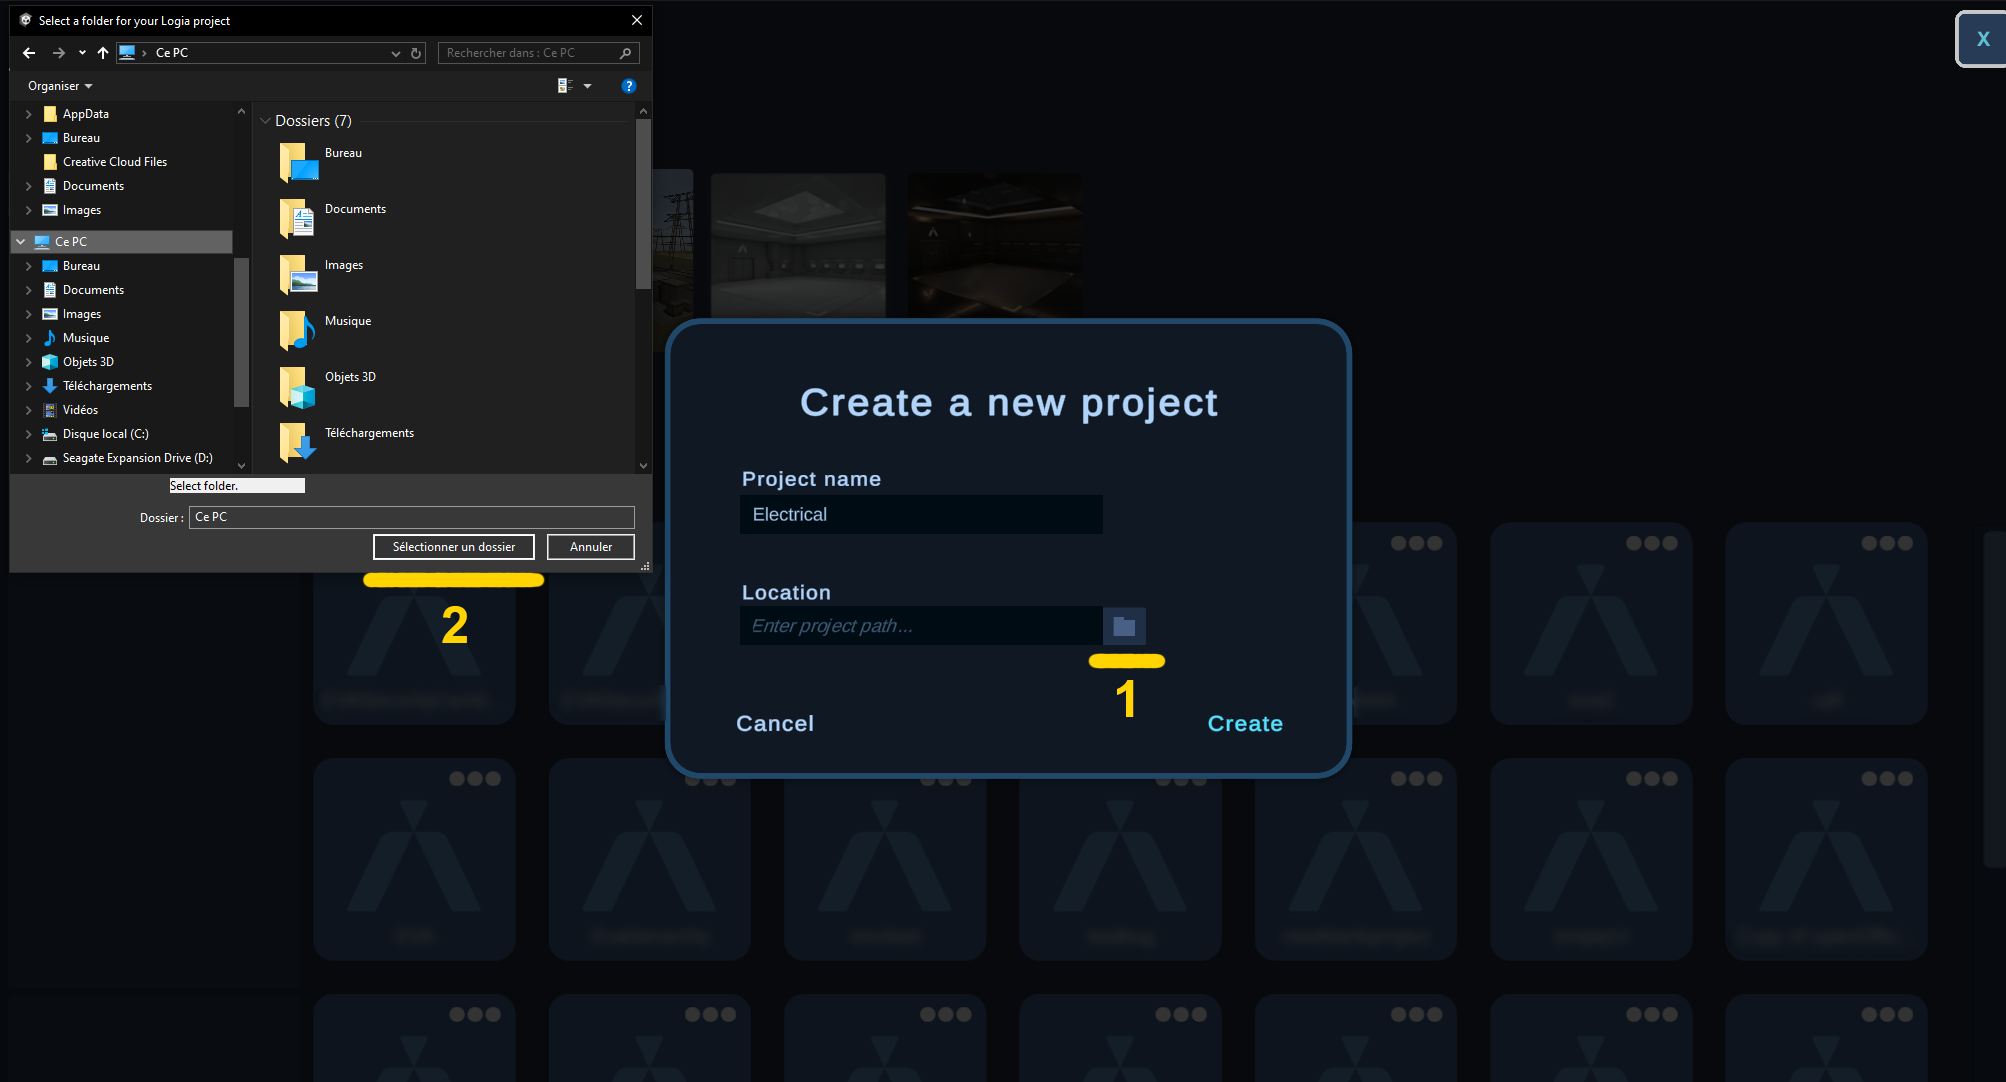Click the sidebar tree scrollbar
Viewport: 2006px width, 1082px height.
pos(241,330)
